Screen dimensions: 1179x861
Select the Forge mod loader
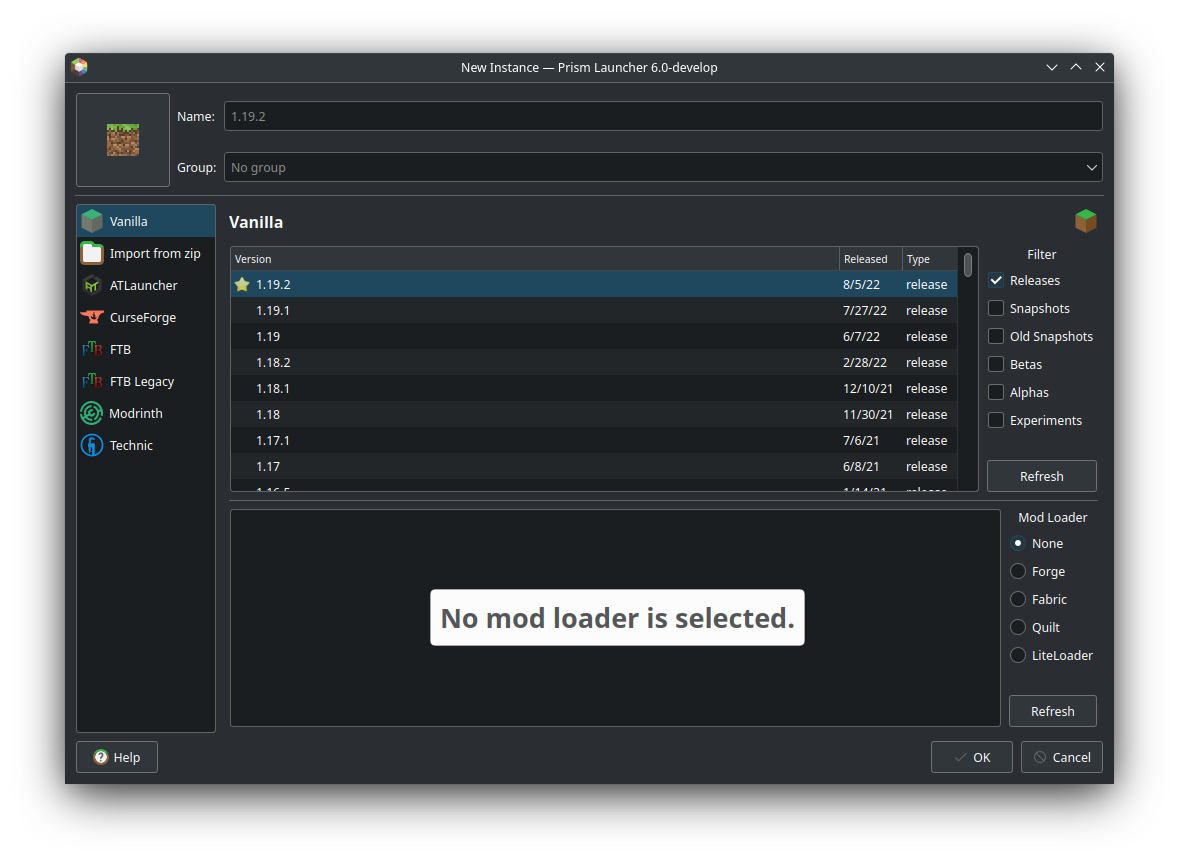pos(1018,571)
